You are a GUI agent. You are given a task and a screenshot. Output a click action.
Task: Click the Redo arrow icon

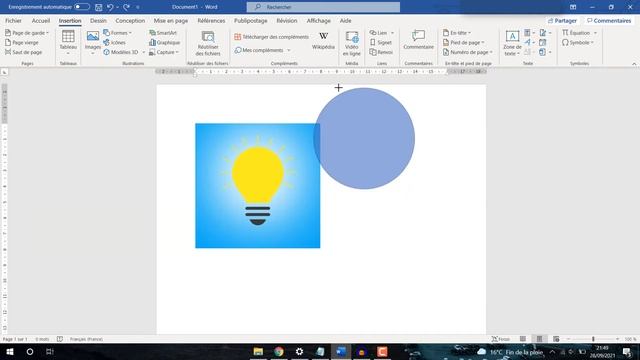[127, 7]
